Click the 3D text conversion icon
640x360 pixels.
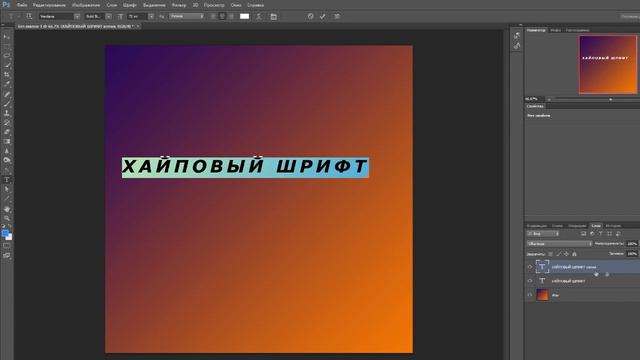pos(337,16)
